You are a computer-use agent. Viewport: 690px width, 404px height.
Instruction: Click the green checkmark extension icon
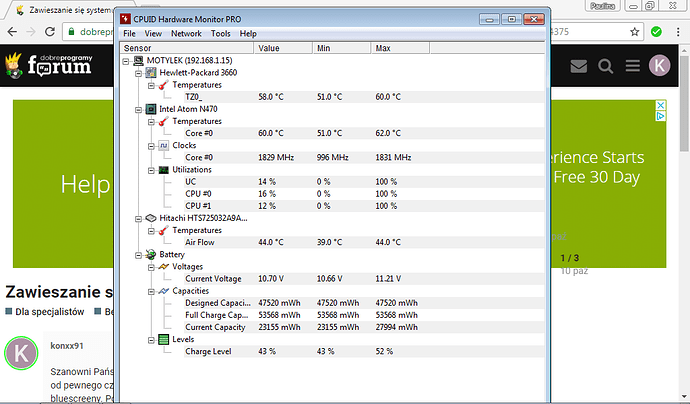coord(656,32)
